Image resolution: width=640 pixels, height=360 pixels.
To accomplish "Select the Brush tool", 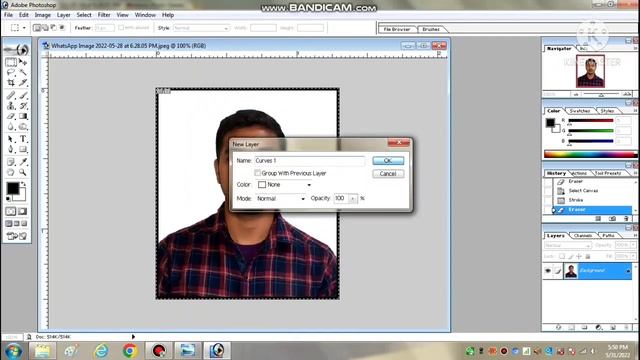I will (x=23, y=96).
